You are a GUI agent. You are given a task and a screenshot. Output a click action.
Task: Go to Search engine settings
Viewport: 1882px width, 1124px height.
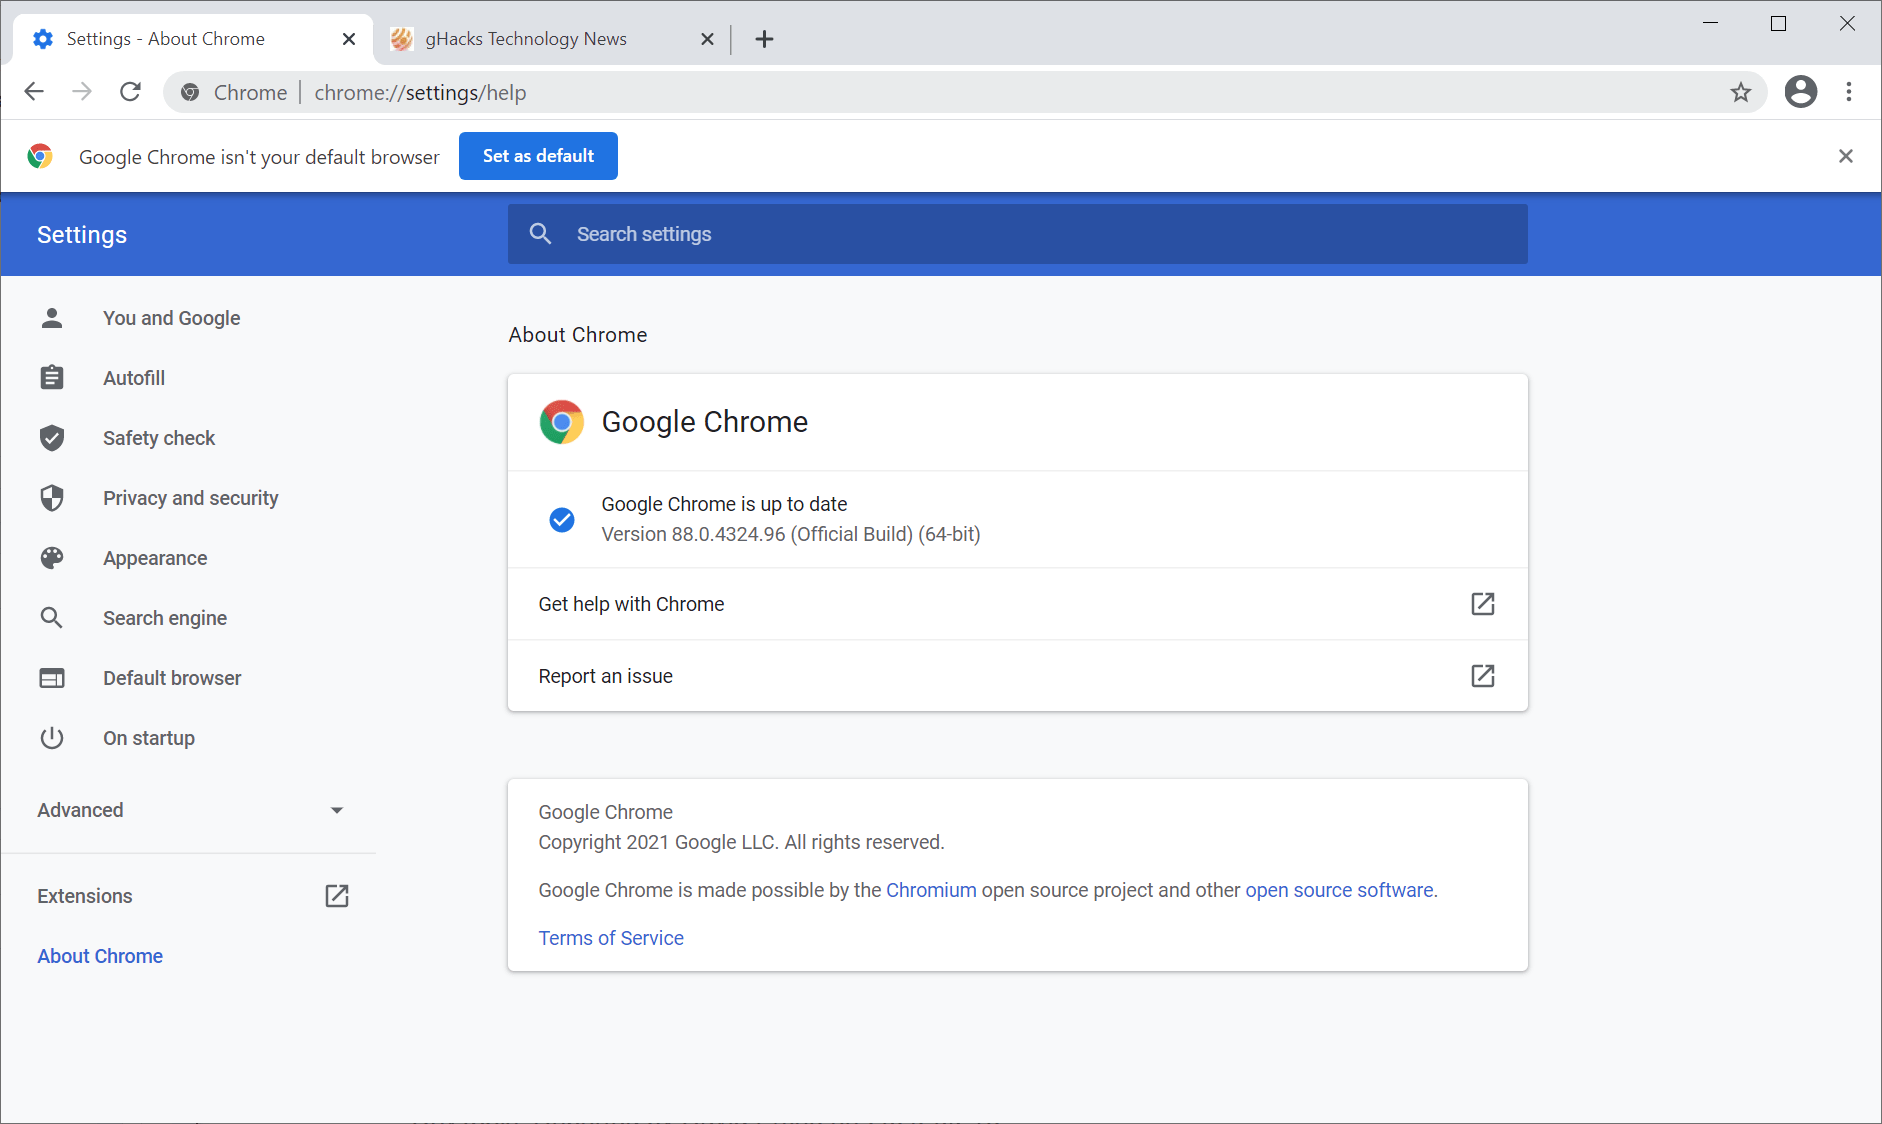click(165, 618)
